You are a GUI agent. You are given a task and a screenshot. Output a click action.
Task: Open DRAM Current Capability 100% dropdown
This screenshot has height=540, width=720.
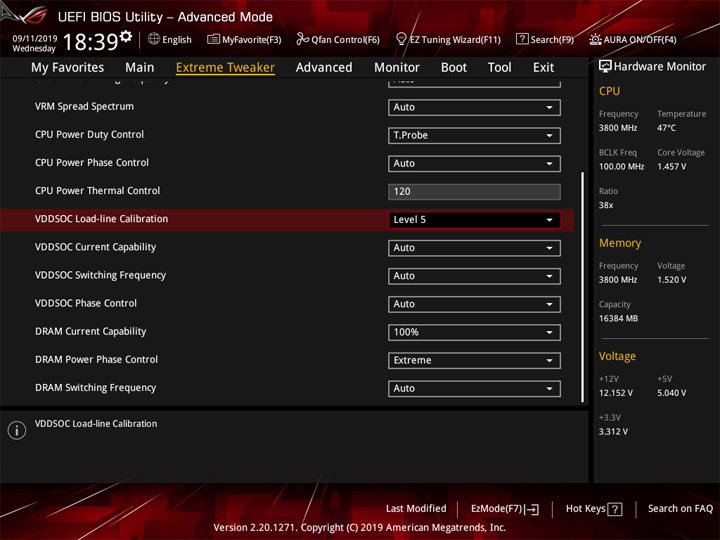(x=474, y=332)
